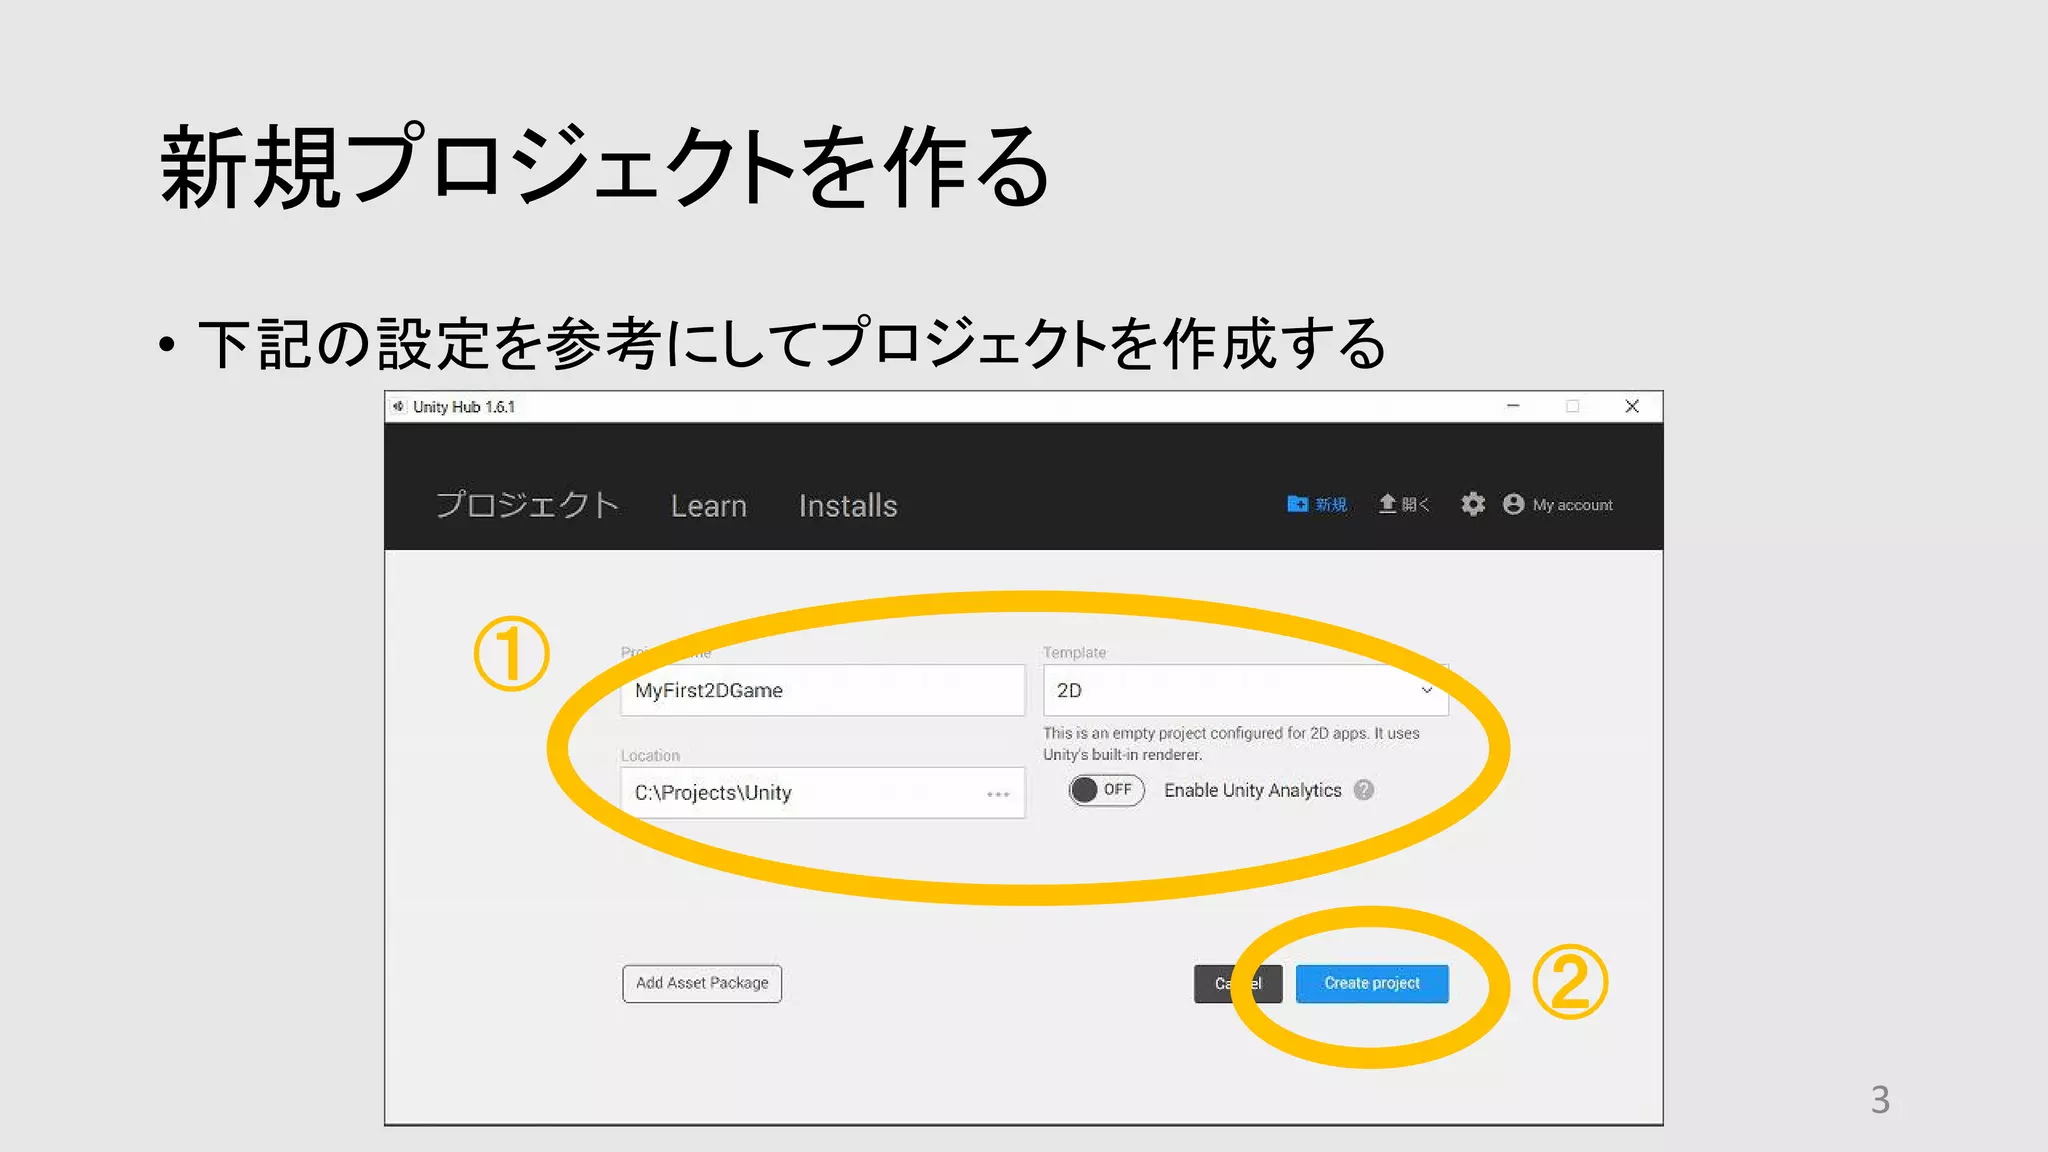Switch to the Learn tab
The width and height of the screenshot is (2048, 1152).
709,506
